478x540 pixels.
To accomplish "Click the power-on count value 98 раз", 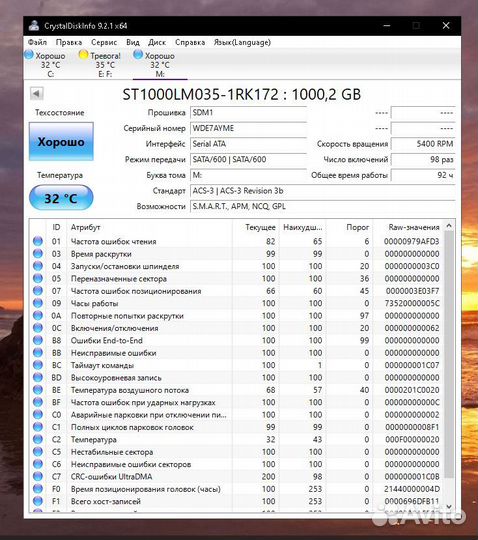I will click(x=423, y=159).
